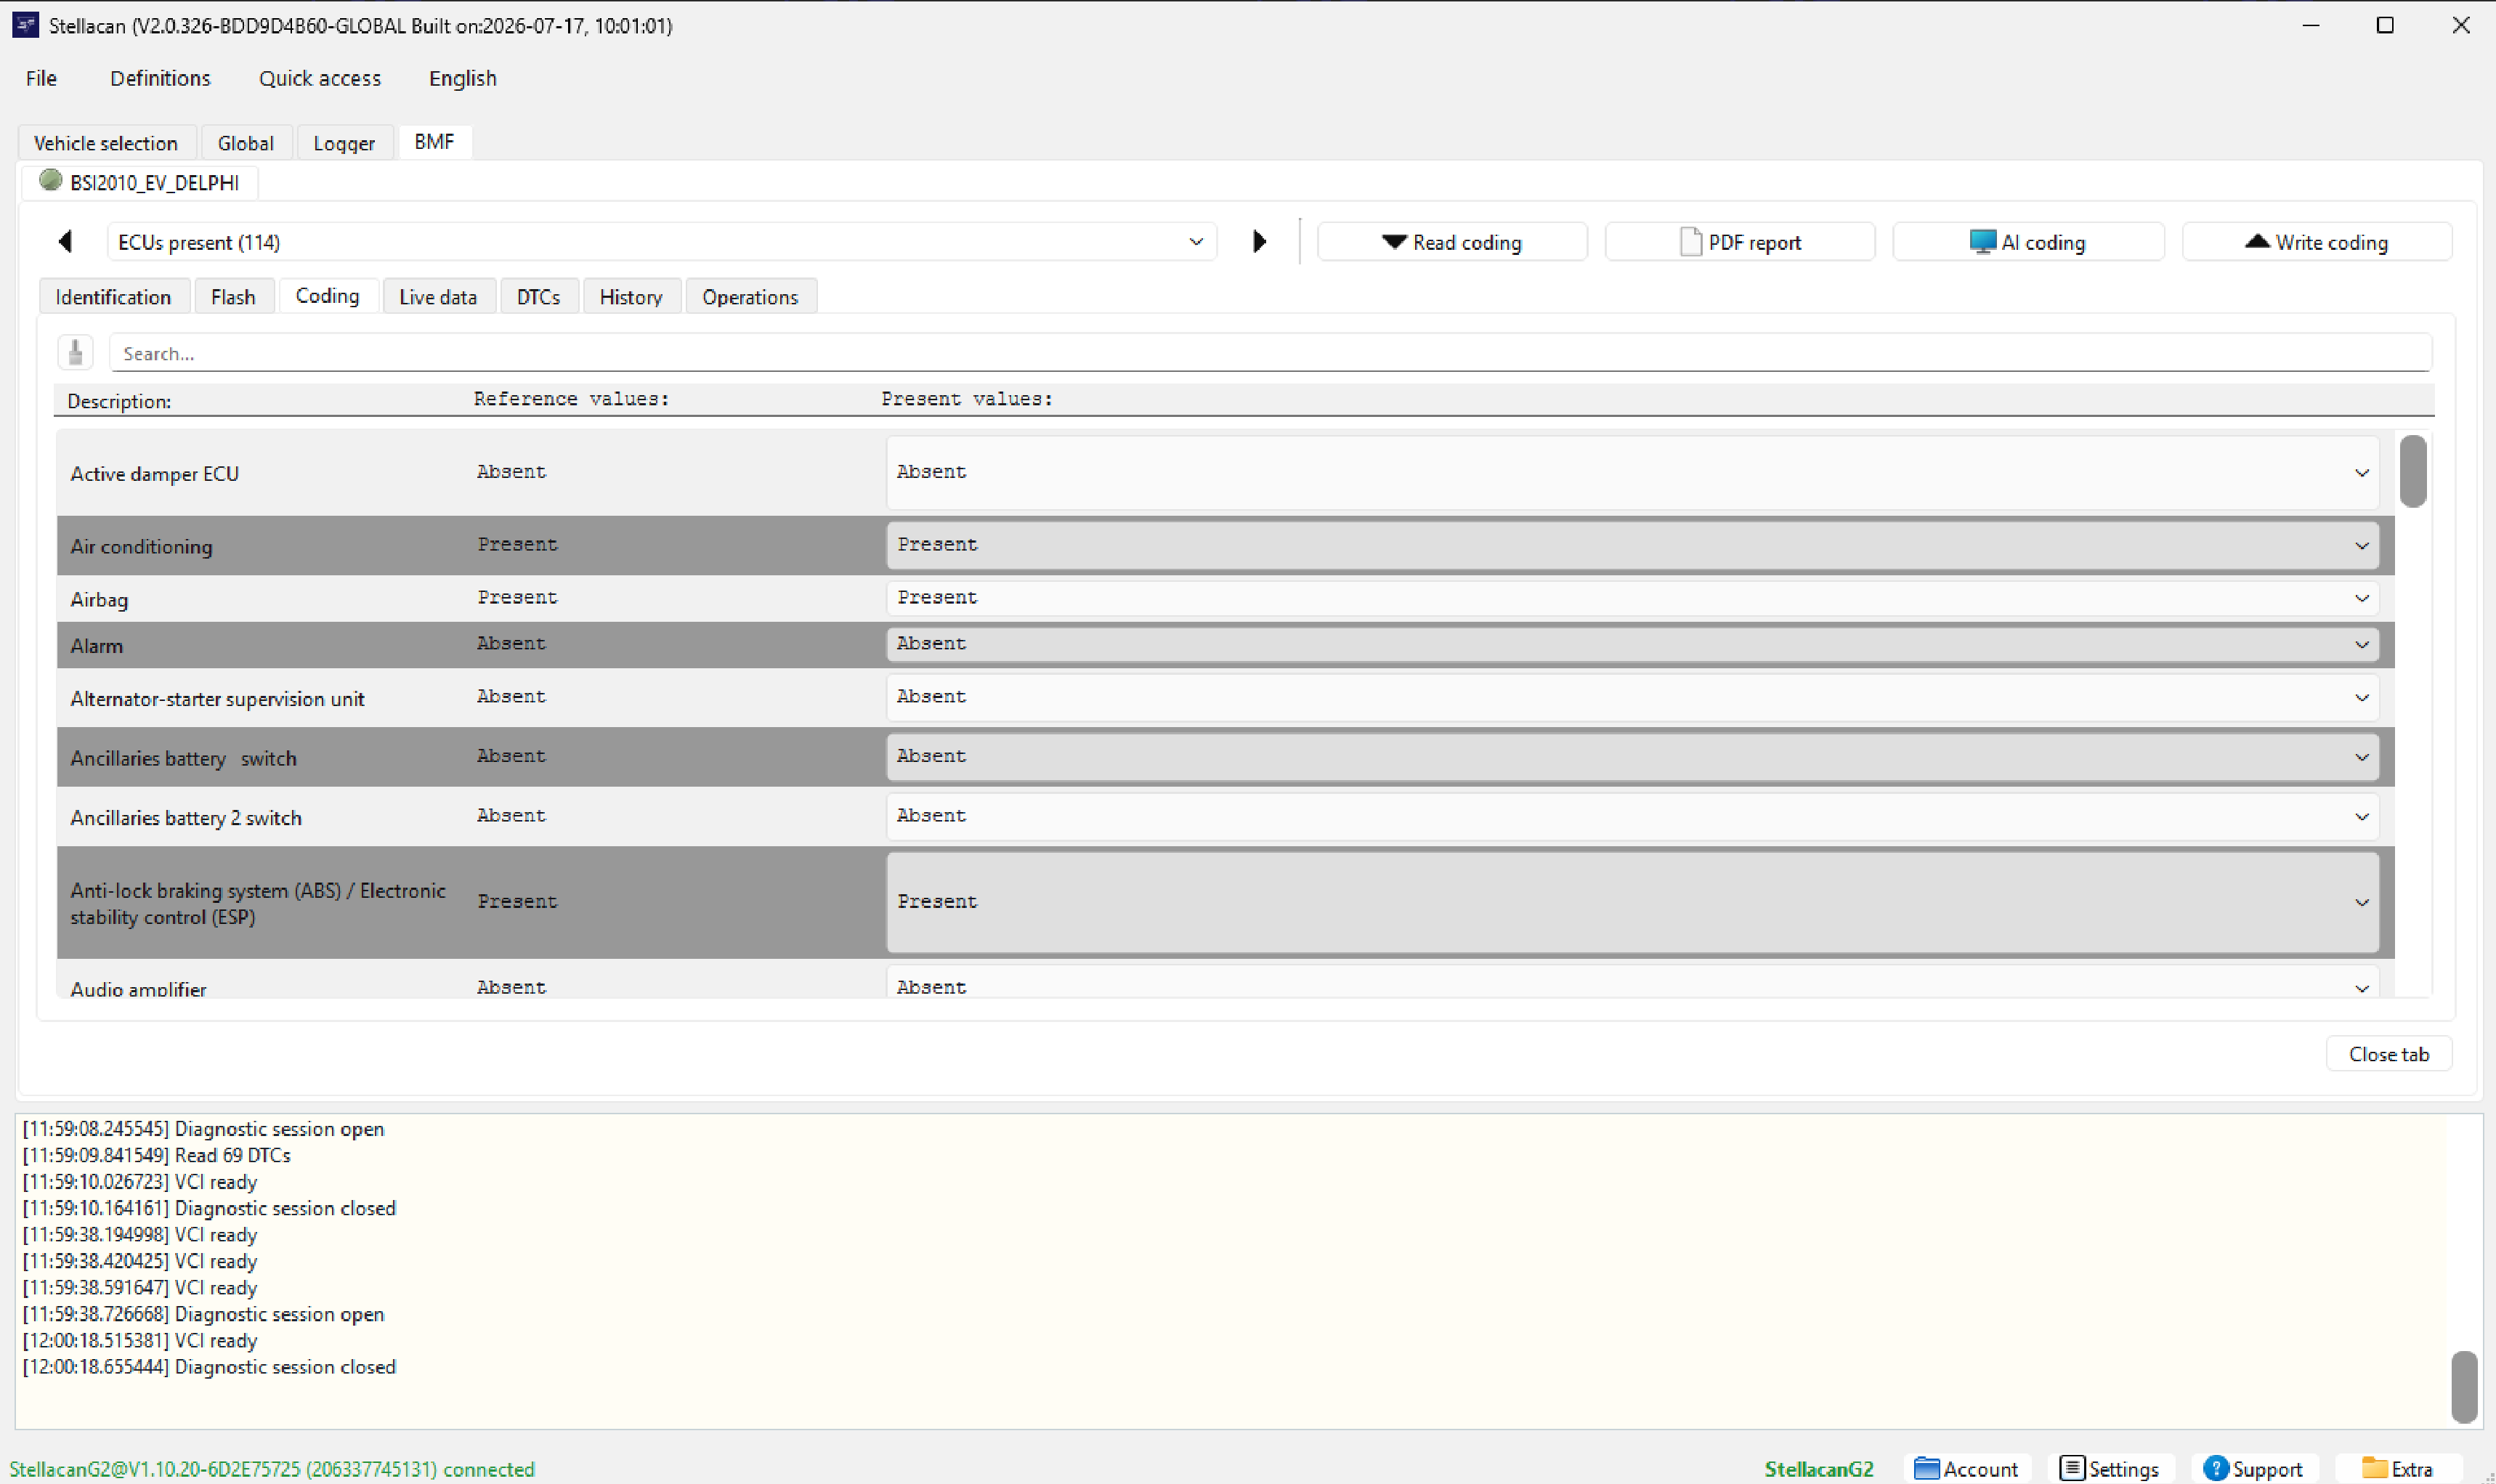Generate the PDF report
The width and height of the screenshot is (2496, 1484).
(1740, 242)
